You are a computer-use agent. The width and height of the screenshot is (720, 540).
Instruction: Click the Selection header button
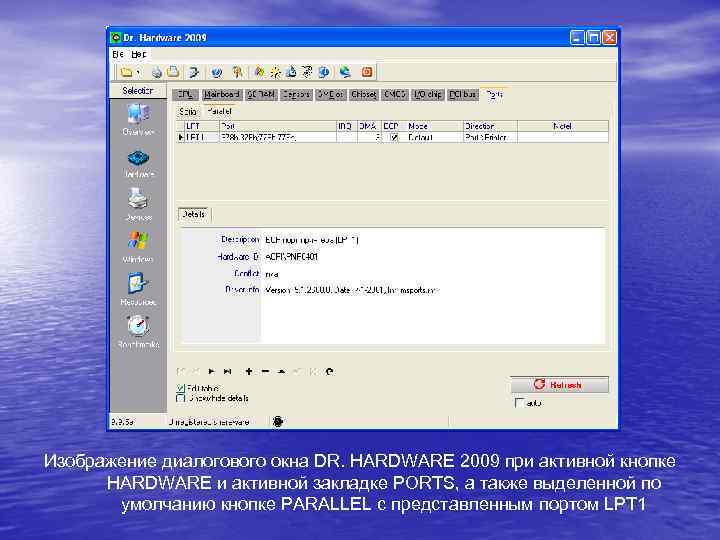(138, 90)
